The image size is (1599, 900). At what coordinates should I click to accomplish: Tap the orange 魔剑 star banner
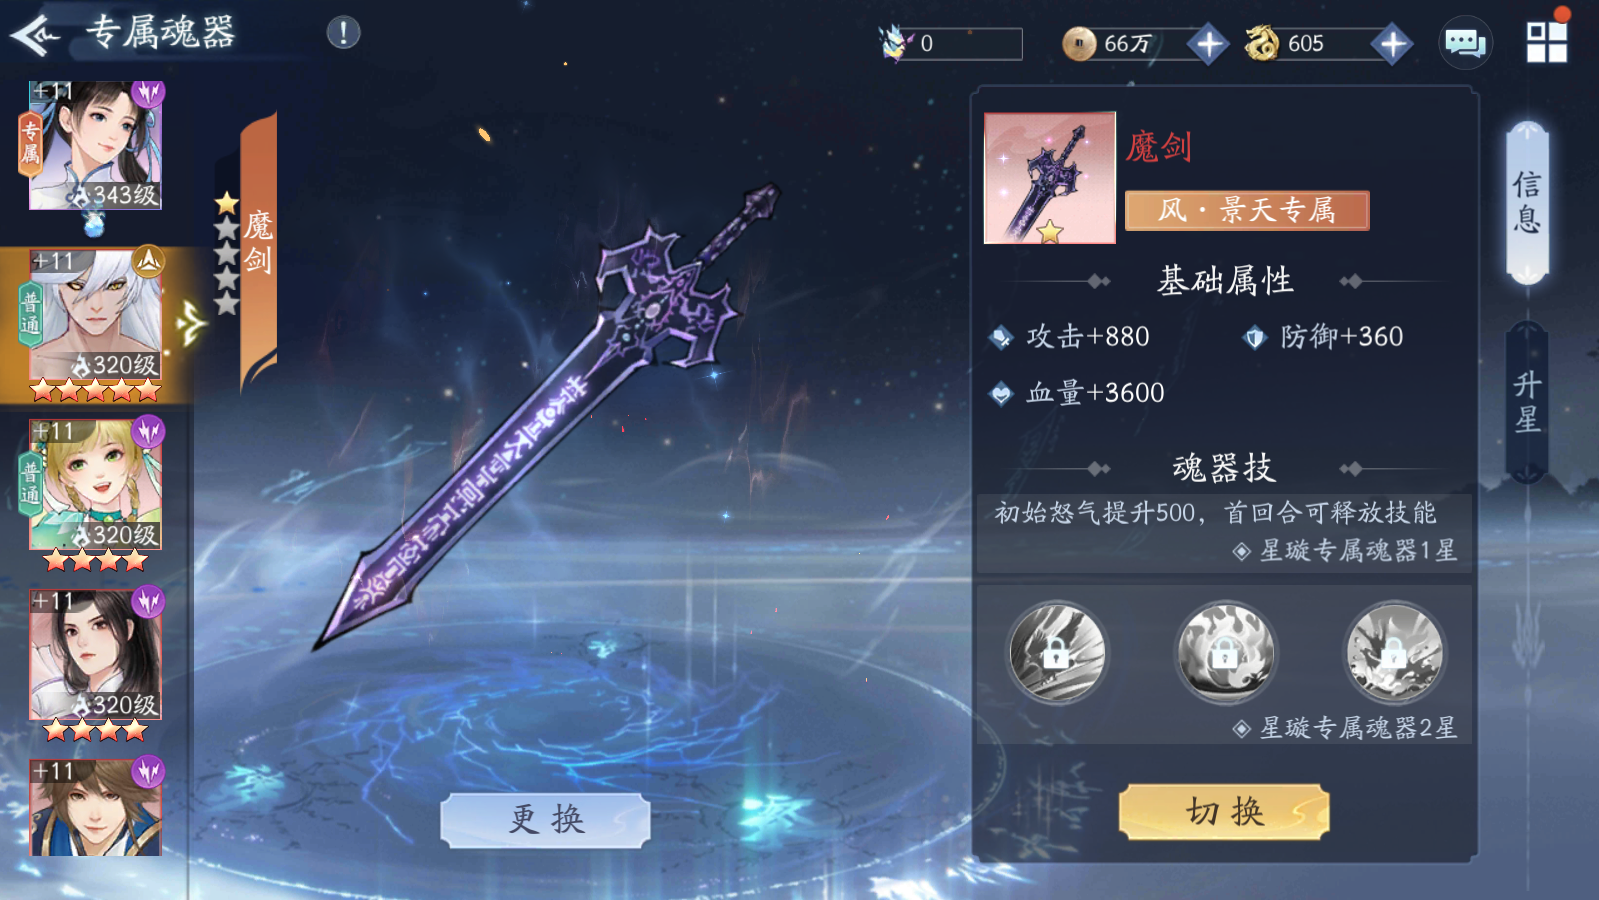coord(258,250)
